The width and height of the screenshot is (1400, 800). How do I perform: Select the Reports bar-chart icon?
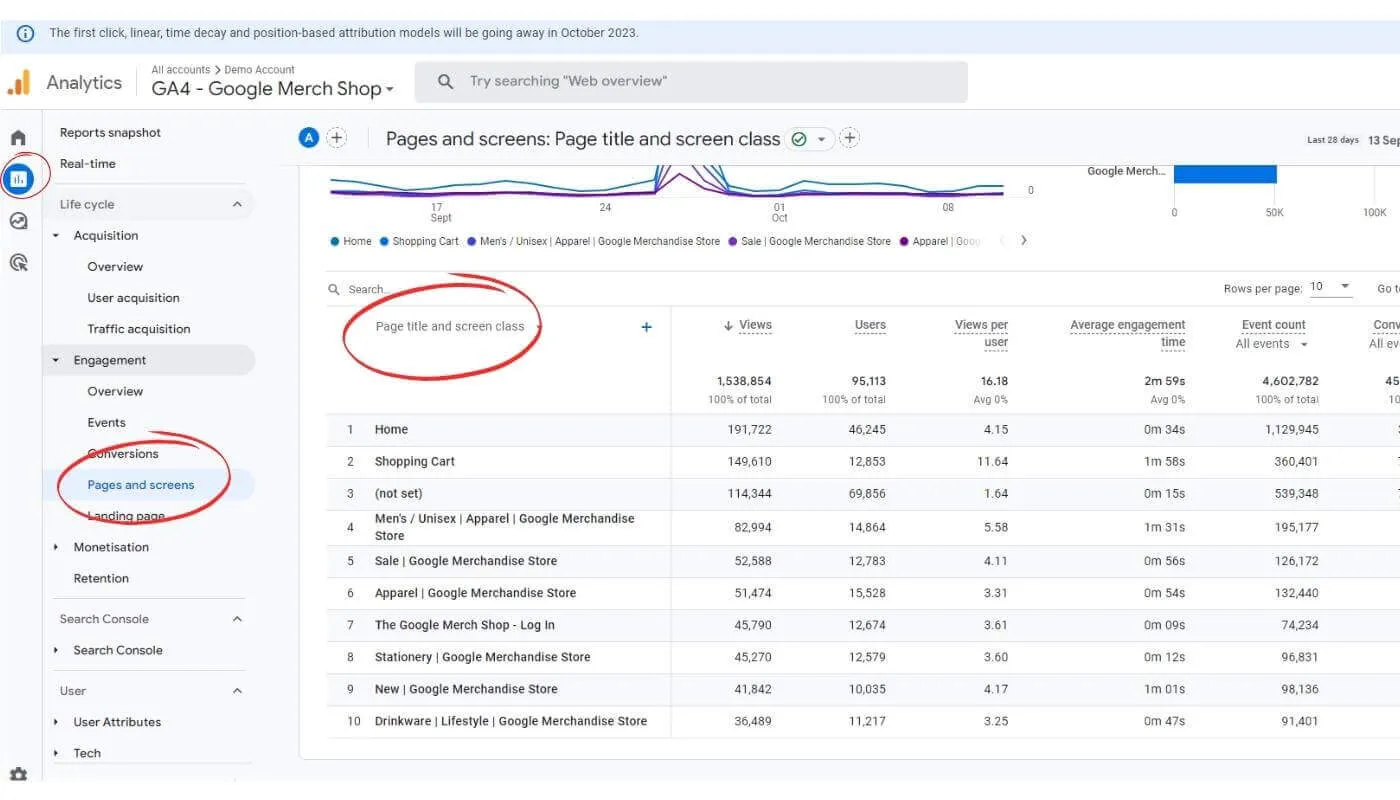click(x=20, y=177)
